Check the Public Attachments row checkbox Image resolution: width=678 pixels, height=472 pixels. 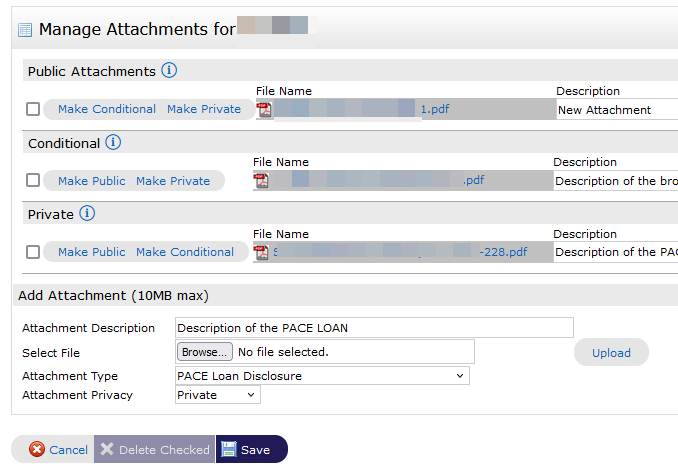(33, 109)
